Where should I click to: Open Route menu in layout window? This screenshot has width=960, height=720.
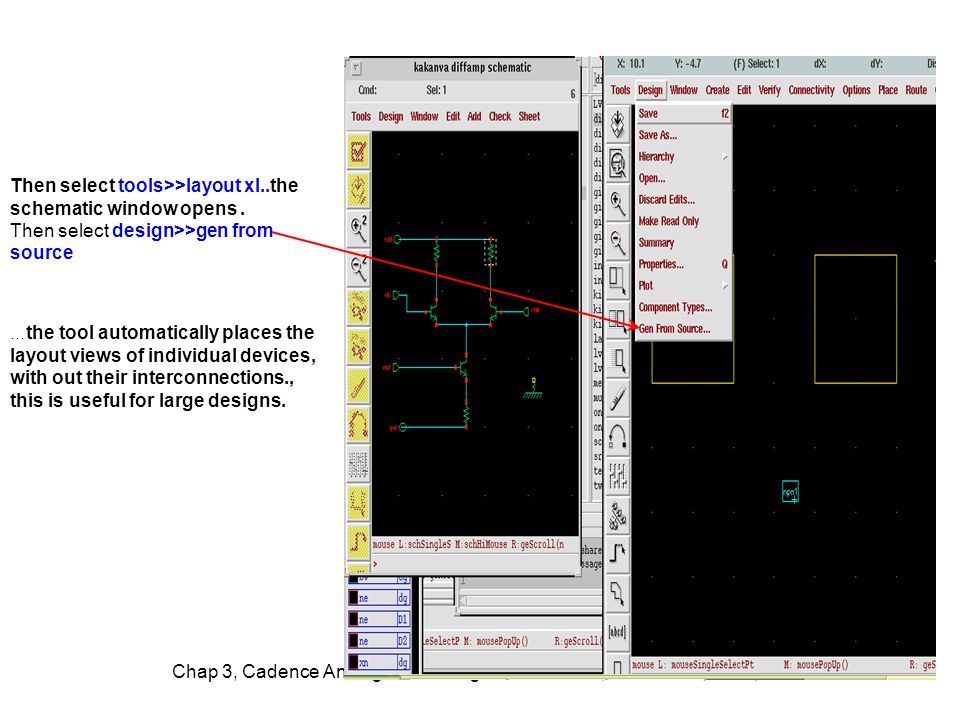point(916,90)
